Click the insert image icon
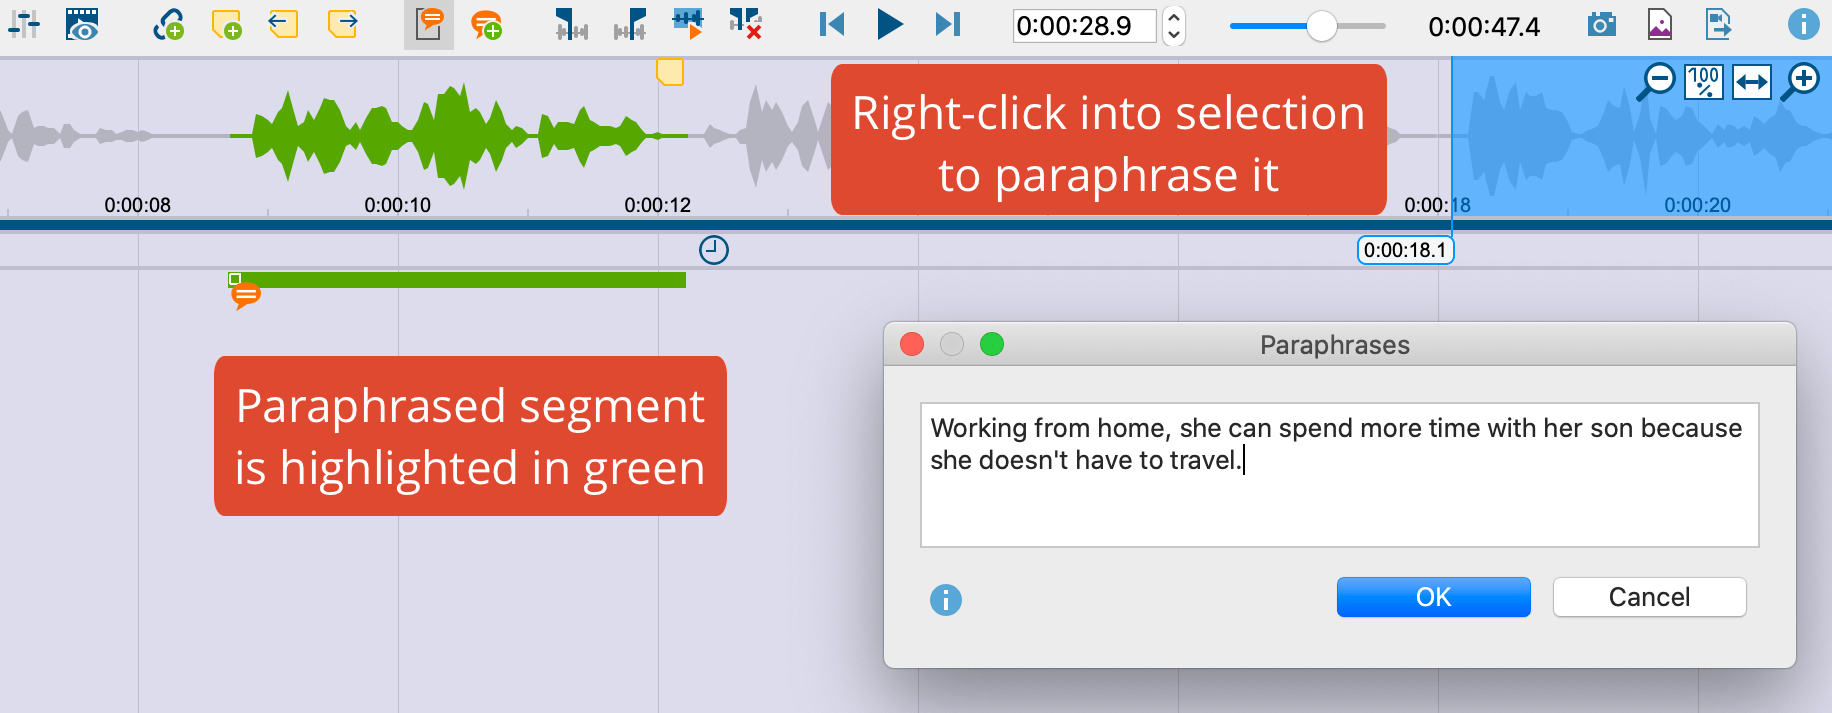Image resolution: width=1832 pixels, height=713 pixels. tap(1660, 24)
